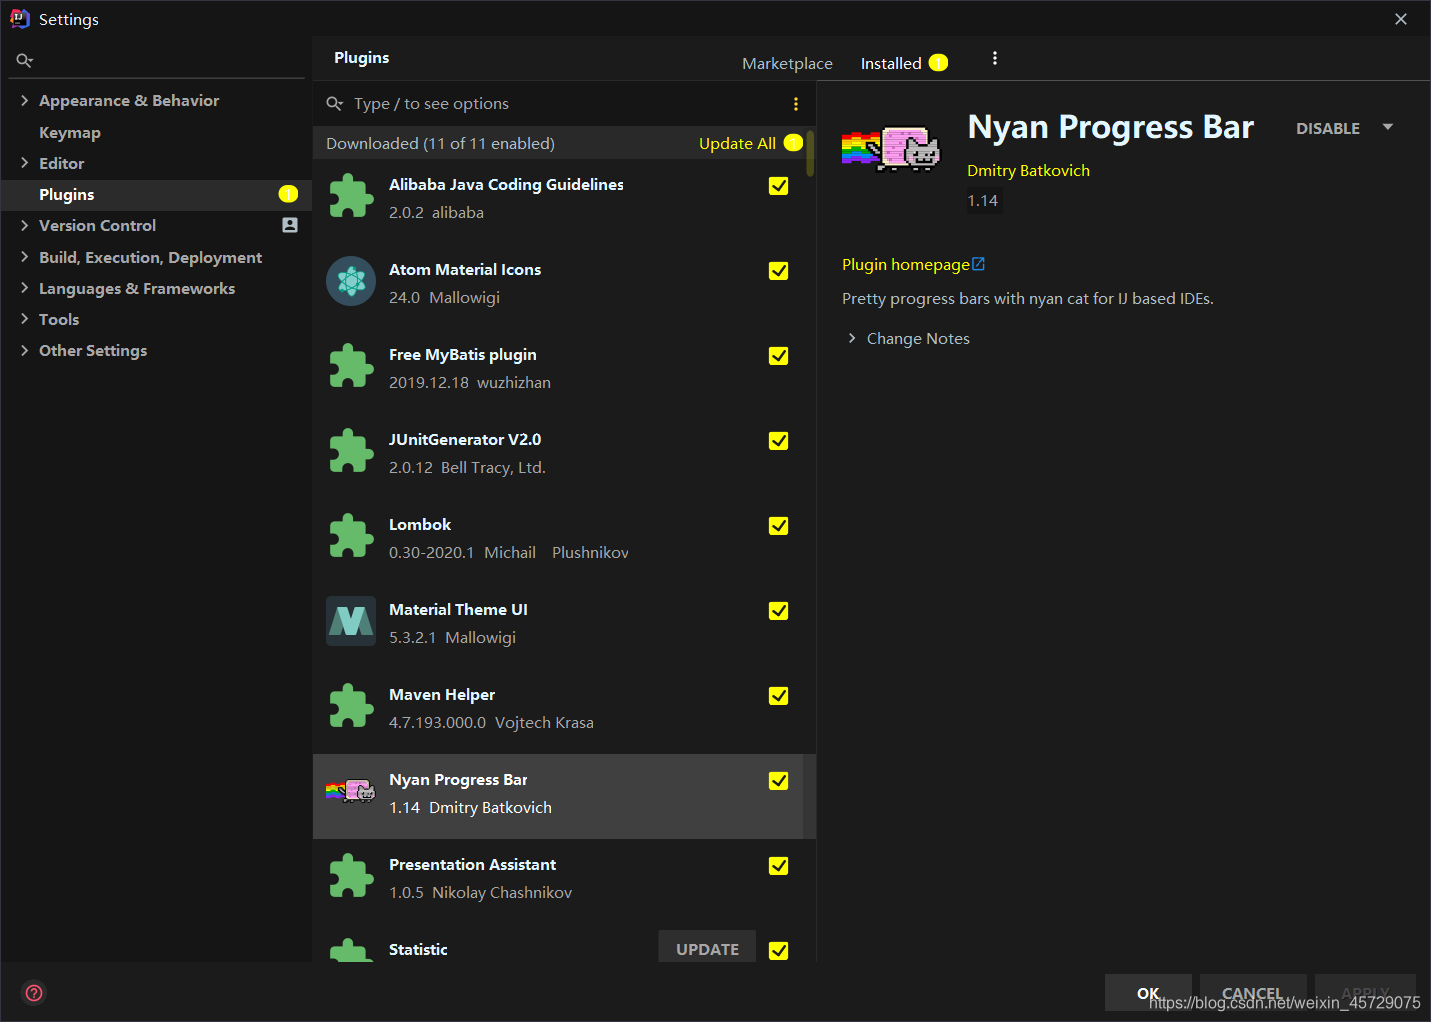This screenshot has height=1022, width=1431.
Task: Click the Free MyBatis plugin puzzle icon
Action: pos(351,366)
